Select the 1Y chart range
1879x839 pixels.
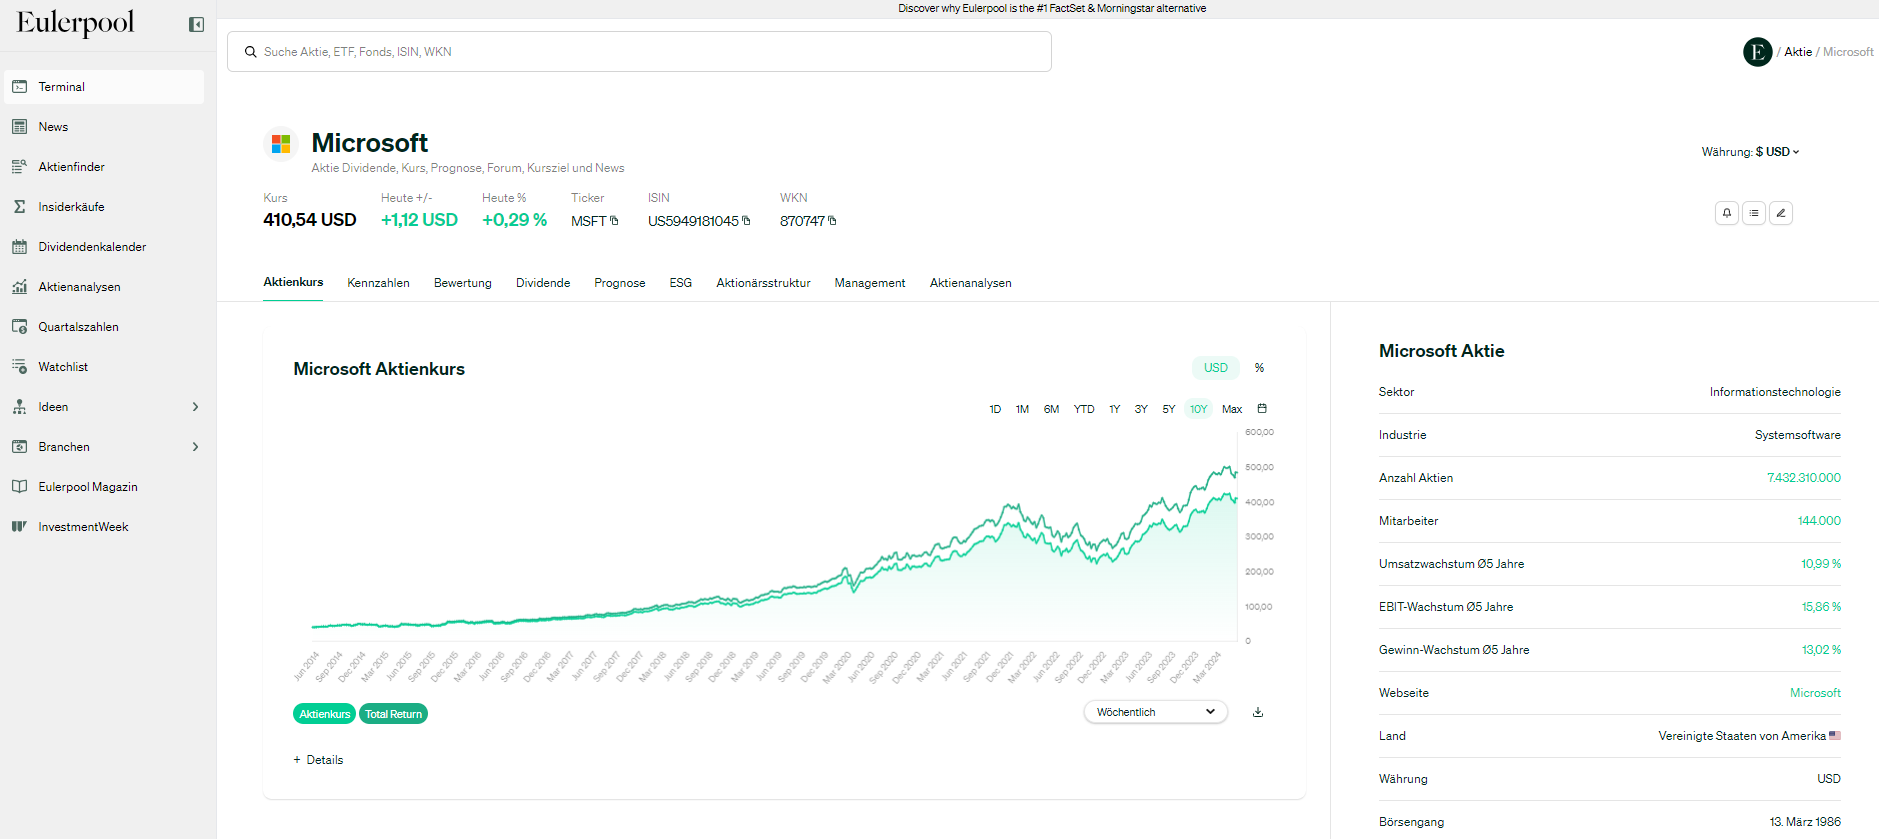[1114, 409]
